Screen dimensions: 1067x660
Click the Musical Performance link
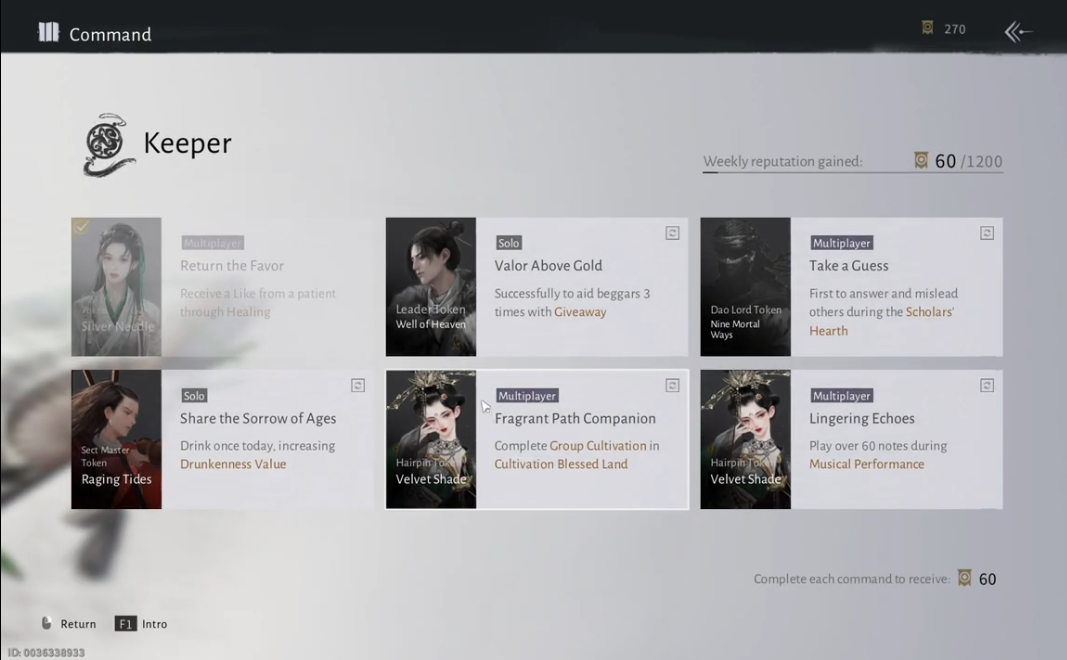(866, 464)
